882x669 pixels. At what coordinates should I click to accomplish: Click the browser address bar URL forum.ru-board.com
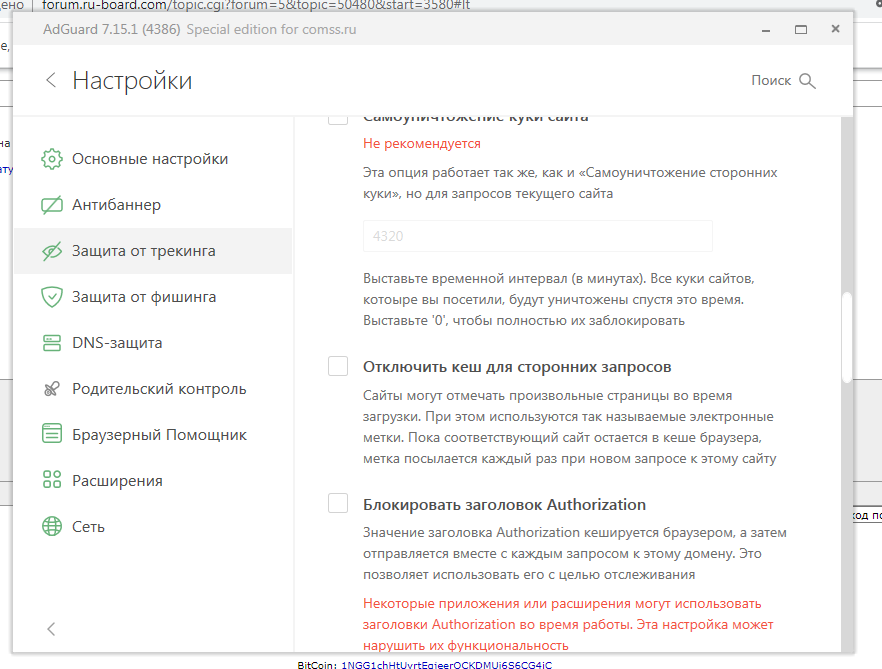(x=256, y=5)
